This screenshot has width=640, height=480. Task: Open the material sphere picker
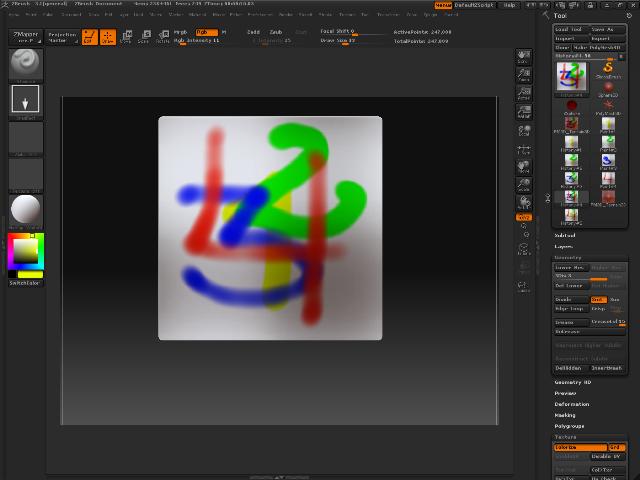(25, 210)
